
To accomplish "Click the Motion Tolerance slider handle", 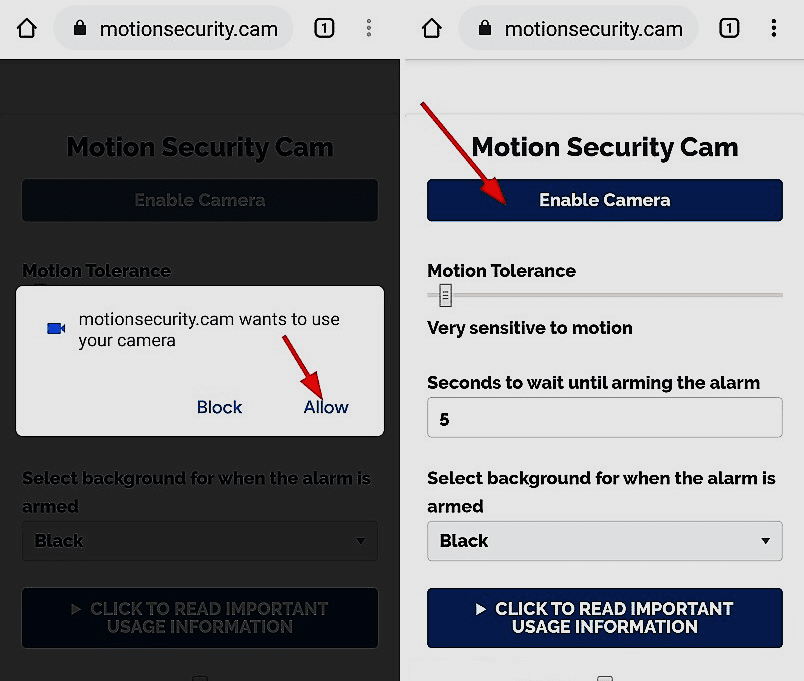I will 446,295.
